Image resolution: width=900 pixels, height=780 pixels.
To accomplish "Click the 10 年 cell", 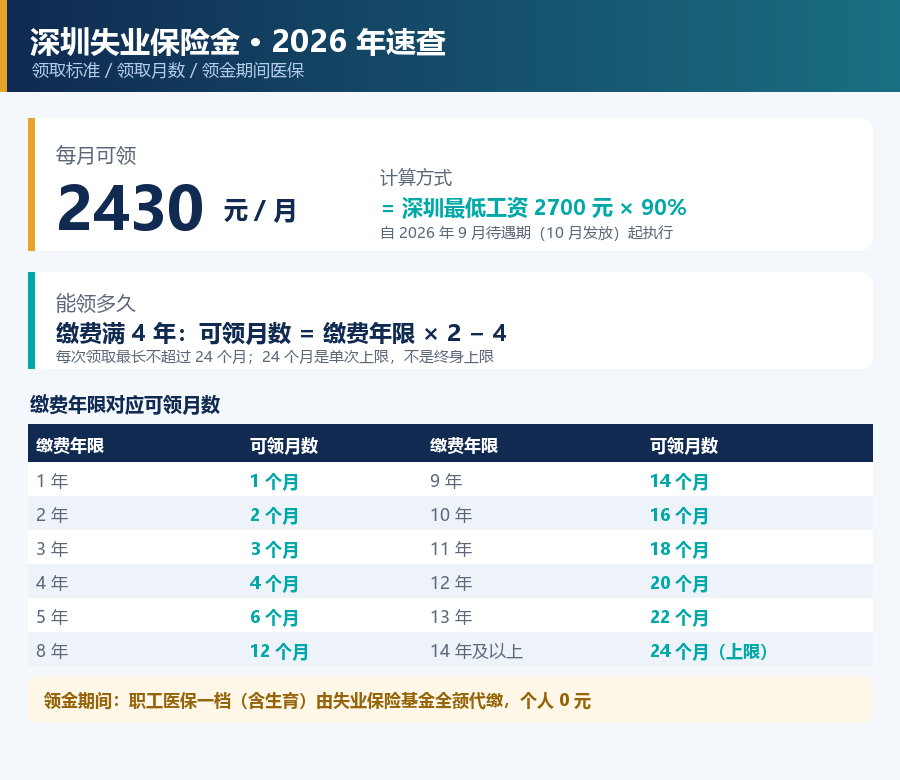I will 452,514.
